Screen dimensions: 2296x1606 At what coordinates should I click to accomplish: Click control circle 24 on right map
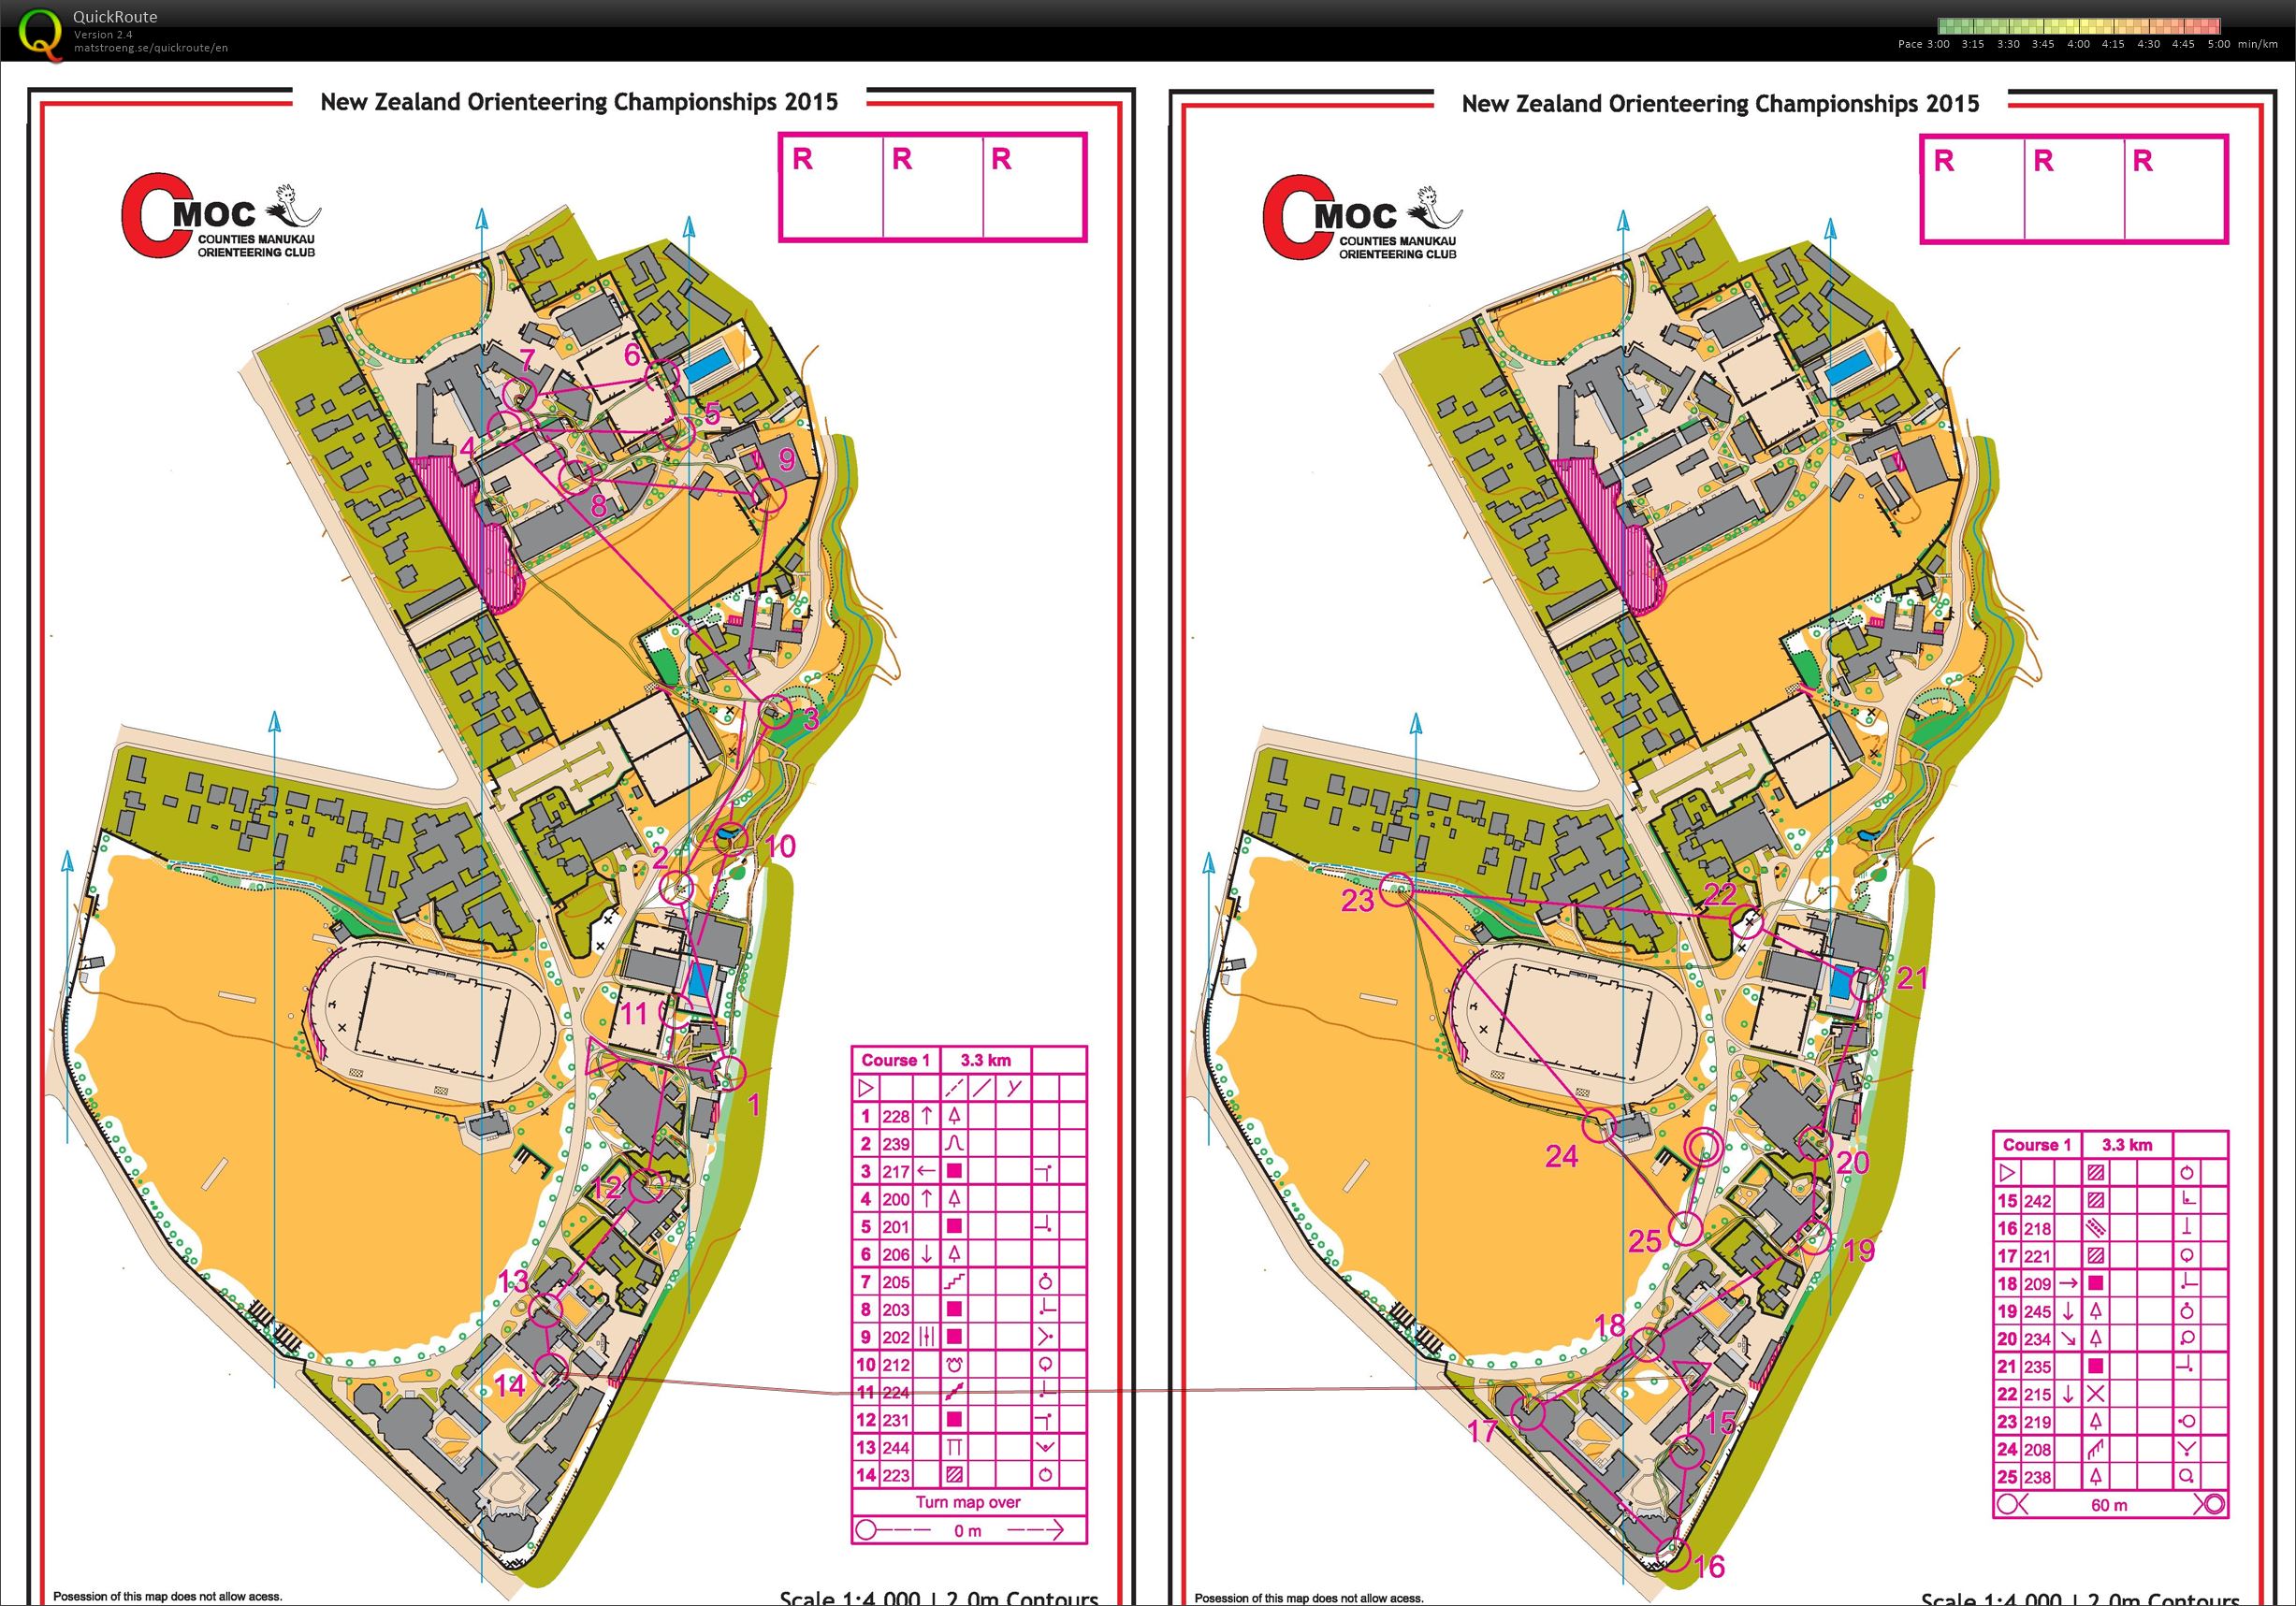[1599, 1124]
